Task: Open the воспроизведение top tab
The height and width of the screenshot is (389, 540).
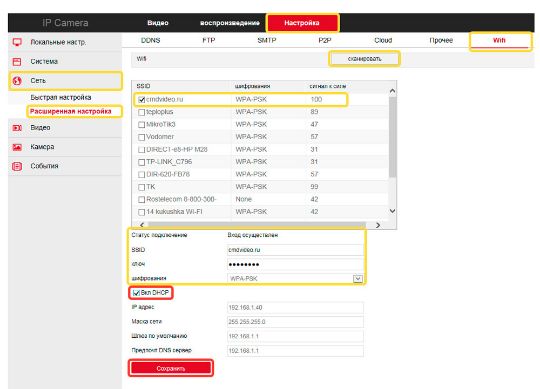Action: click(x=230, y=23)
